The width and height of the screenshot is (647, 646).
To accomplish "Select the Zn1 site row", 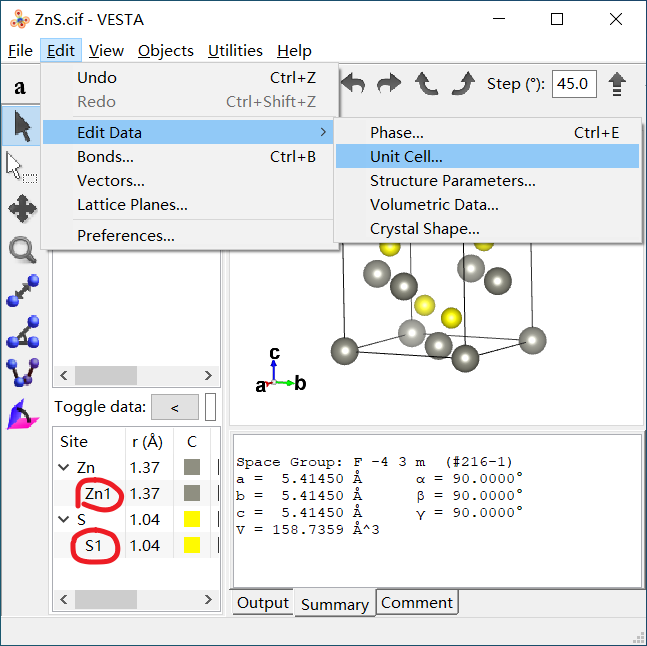I will (x=136, y=493).
